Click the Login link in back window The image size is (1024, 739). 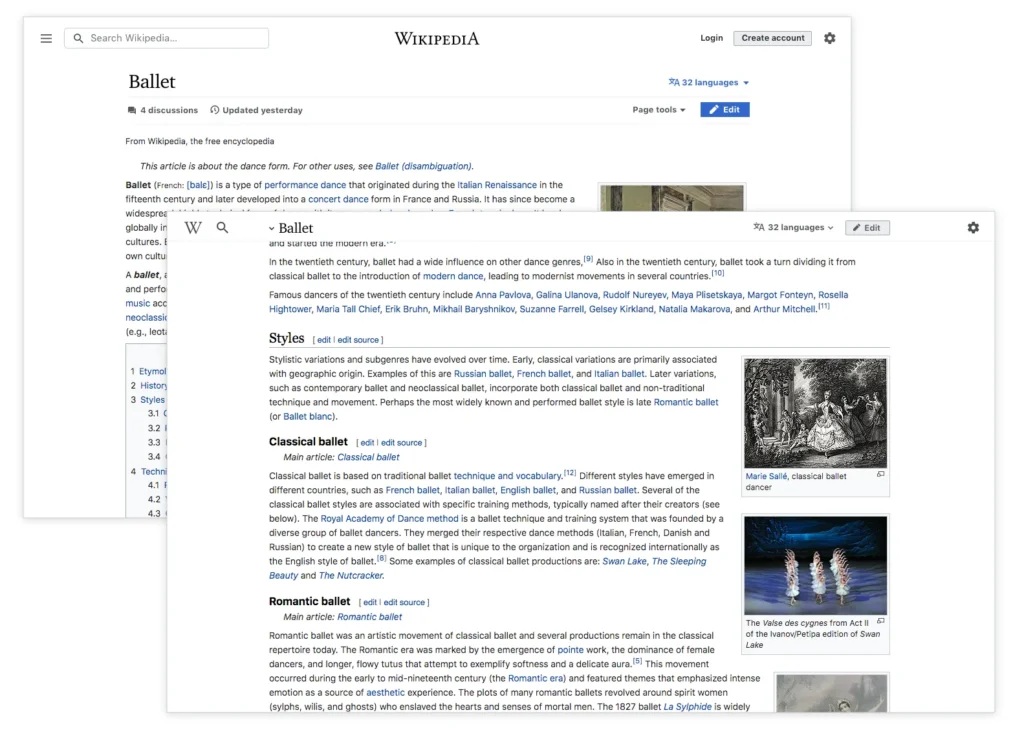pyautogui.click(x=711, y=38)
